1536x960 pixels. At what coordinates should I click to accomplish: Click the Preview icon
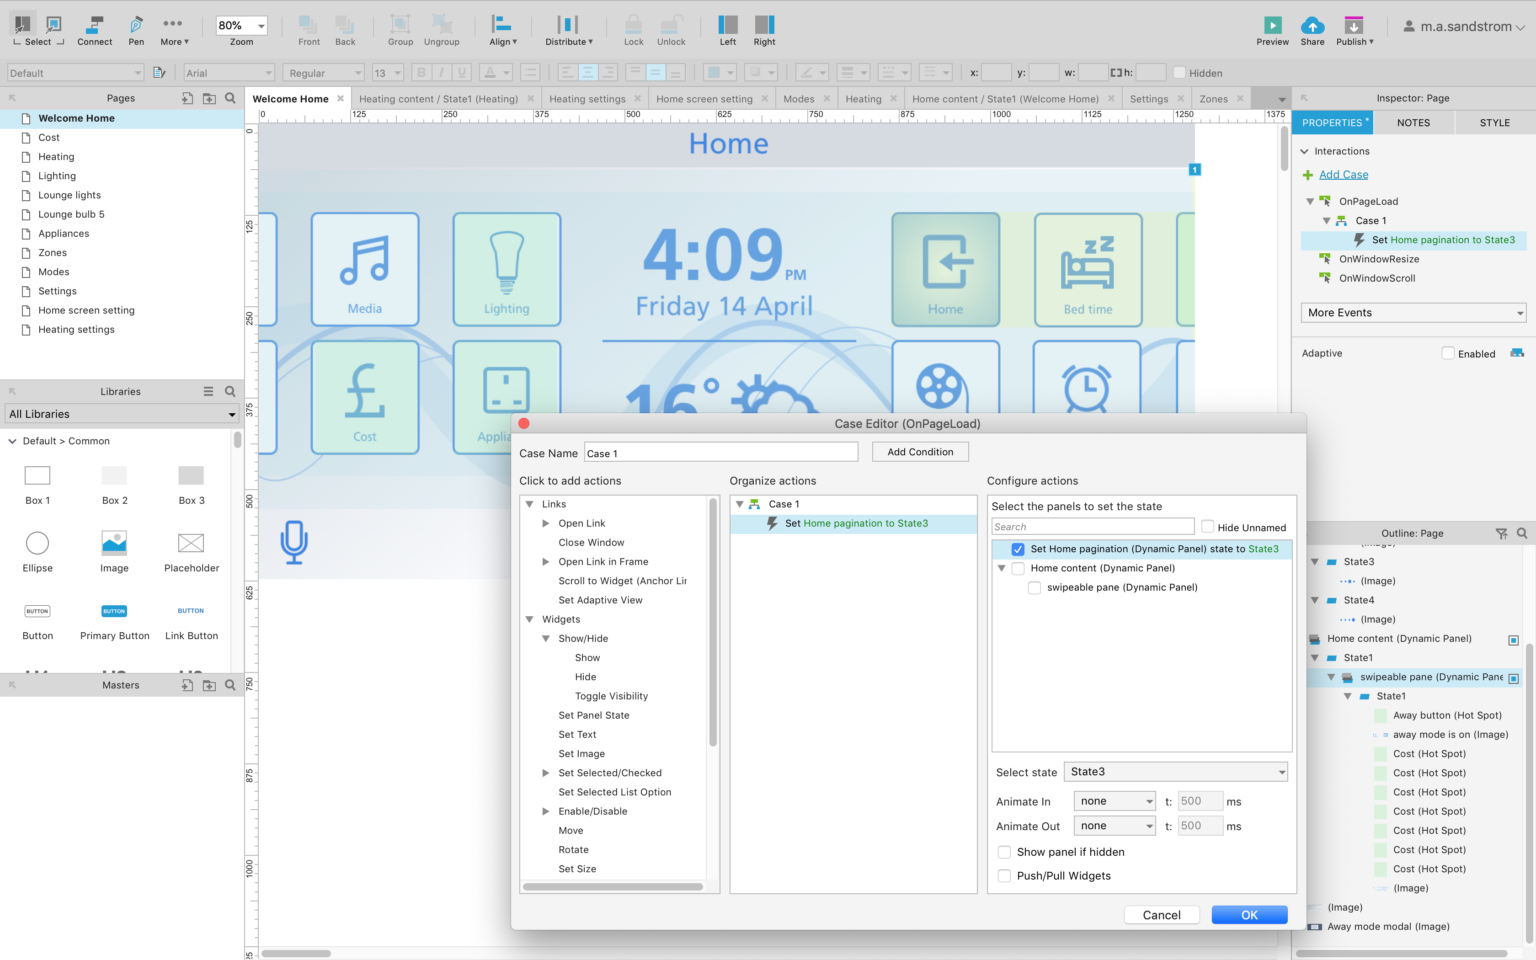click(x=1272, y=27)
